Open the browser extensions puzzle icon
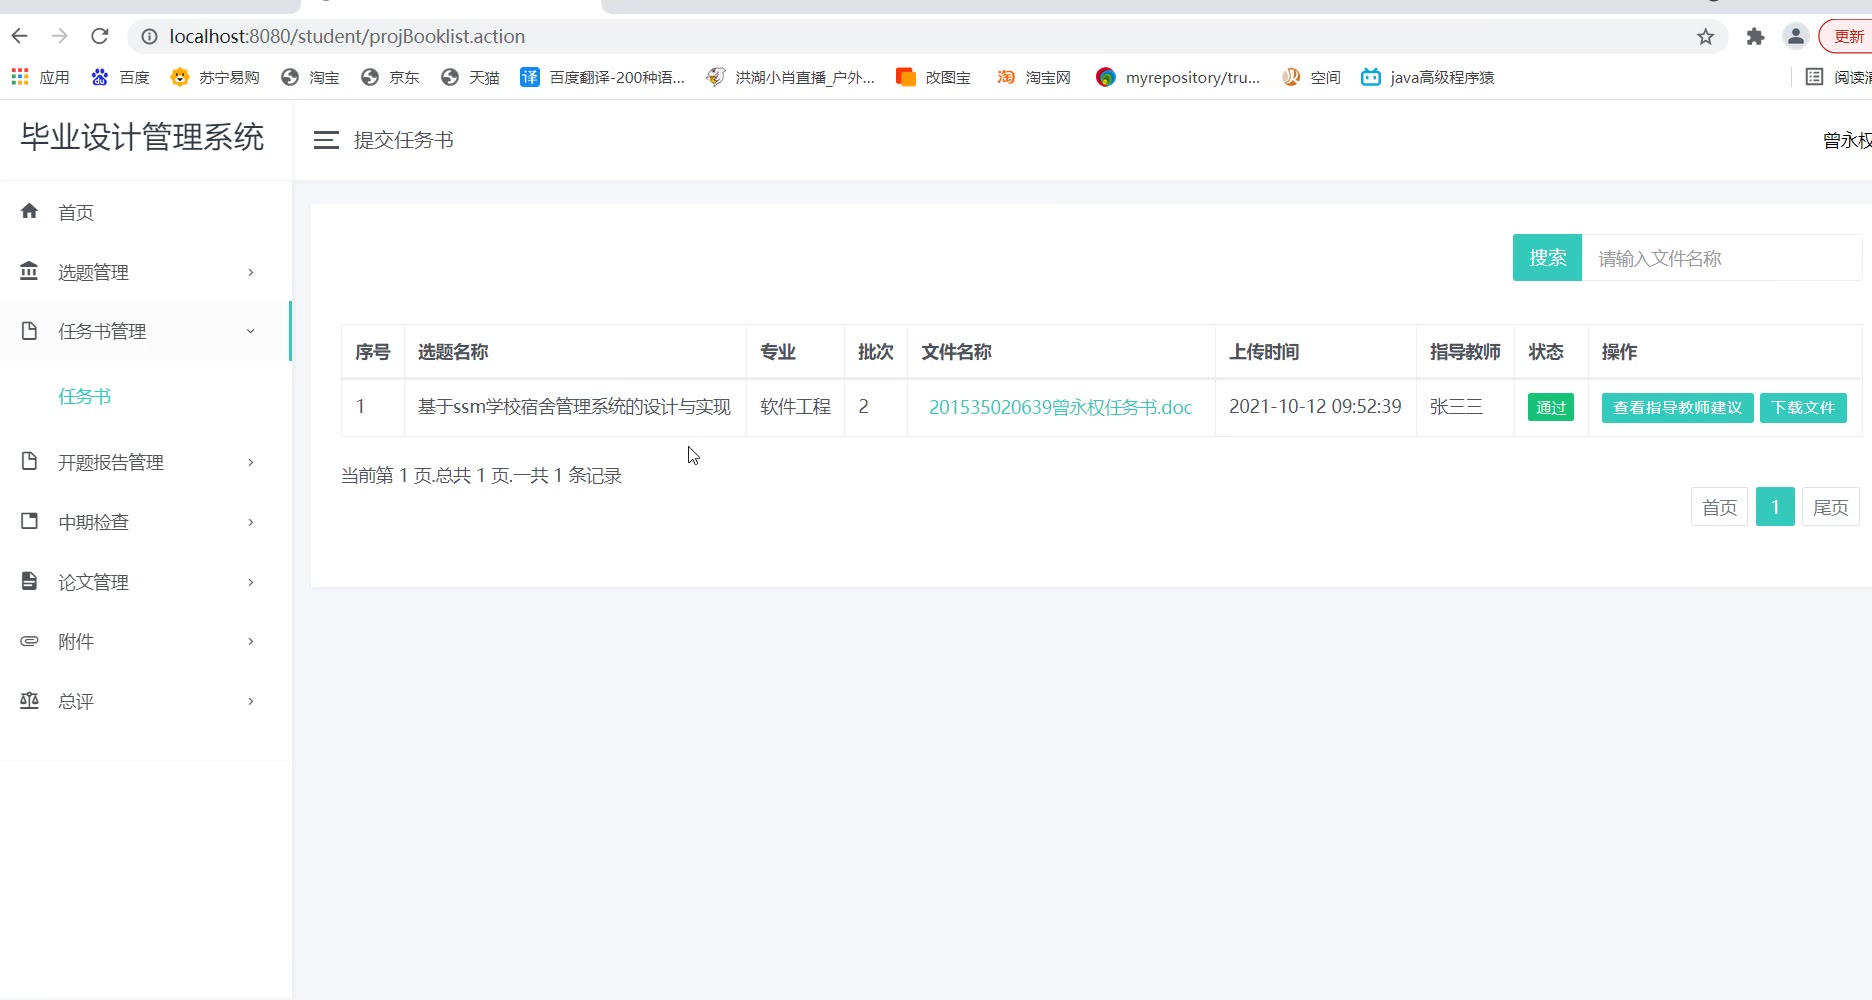The height and width of the screenshot is (1000, 1872). point(1755,37)
